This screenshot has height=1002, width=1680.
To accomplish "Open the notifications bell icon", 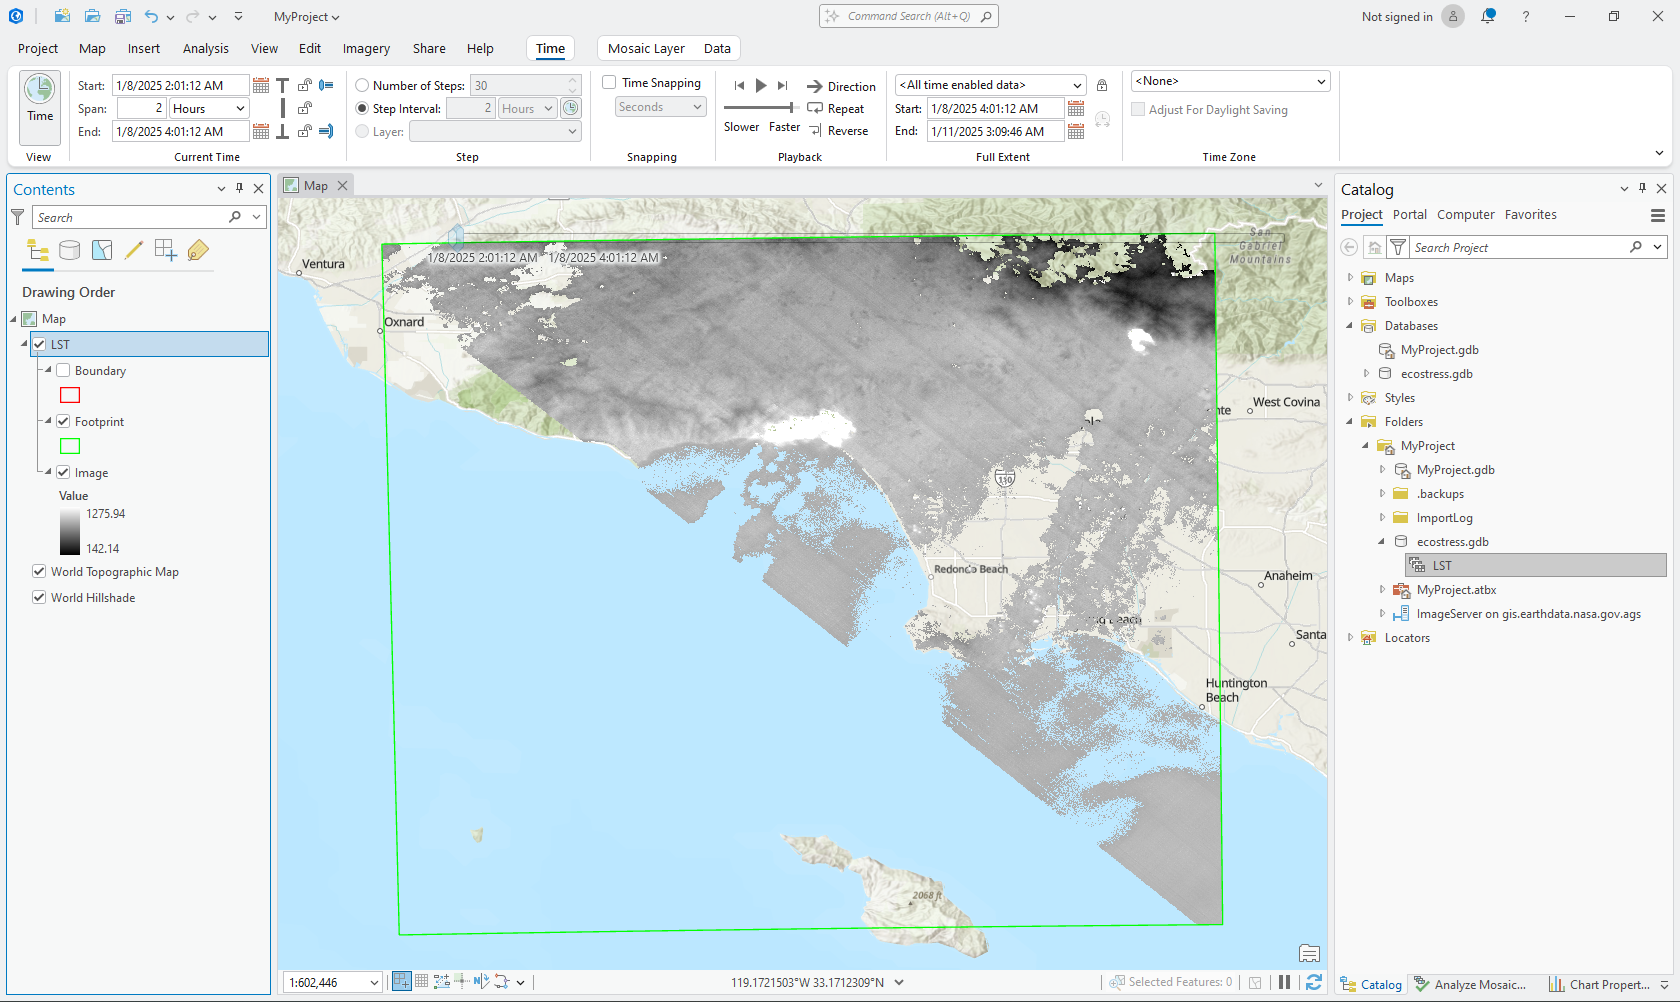I will tap(1488, 17).
